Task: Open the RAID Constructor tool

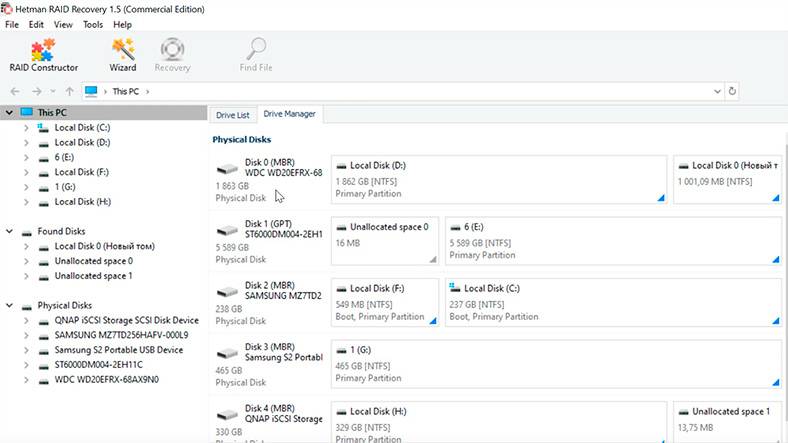Action: coord(44,55)
